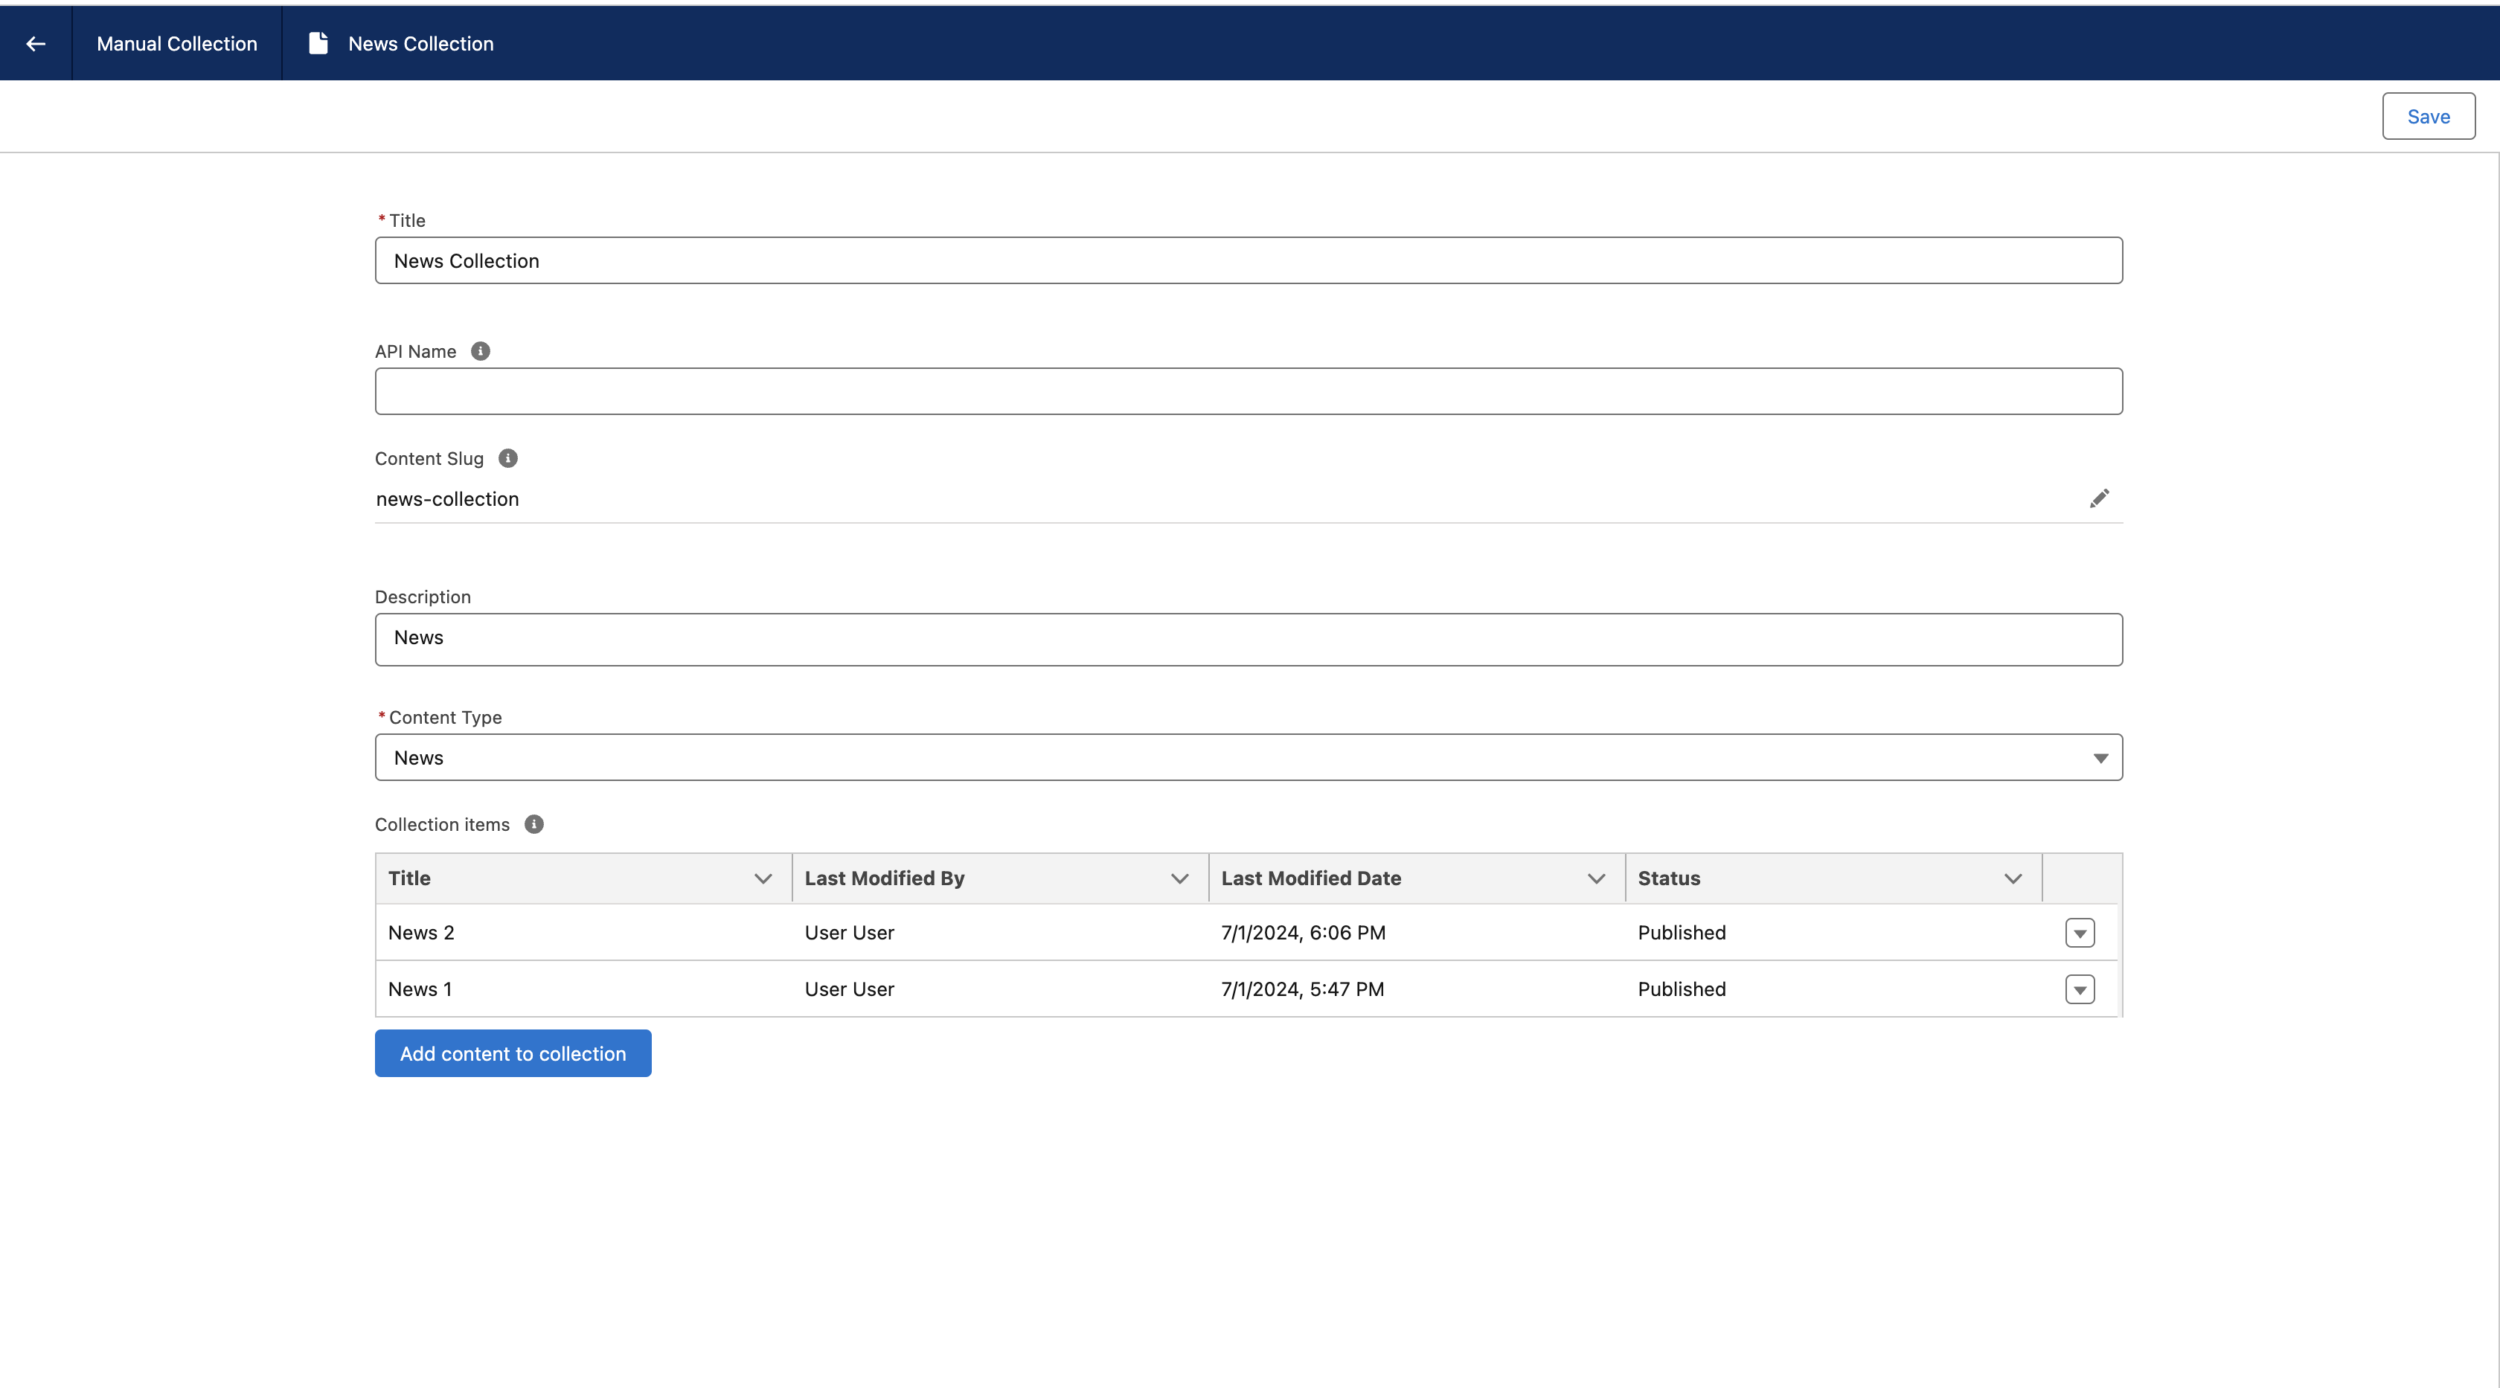The width and height of the screenshot is (2500, 1388).
Task: Click the News Collection document icon
Action: pyautogui.click(x=318, y=43)
